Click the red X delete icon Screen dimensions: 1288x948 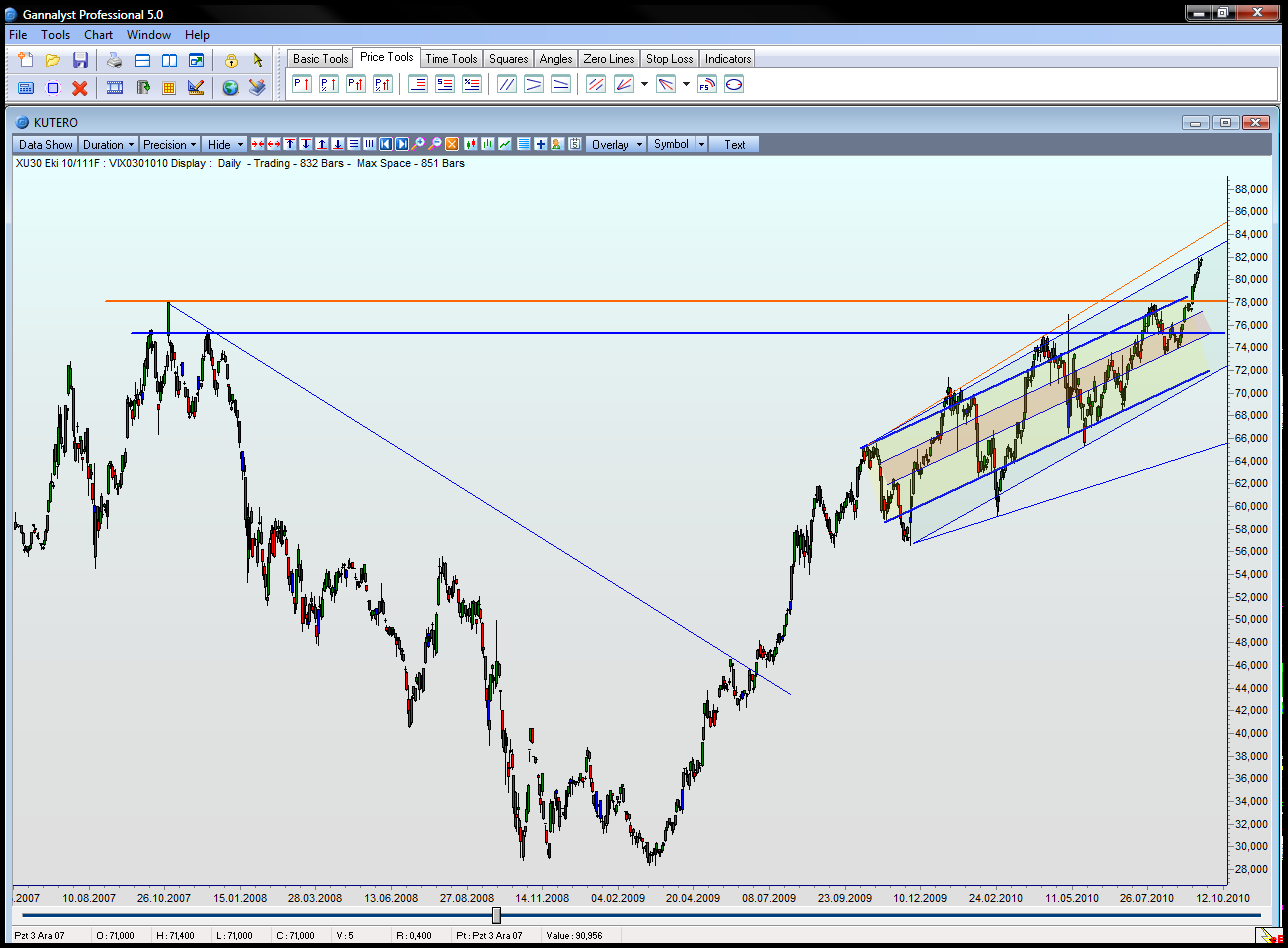click(x=80, y=88)
